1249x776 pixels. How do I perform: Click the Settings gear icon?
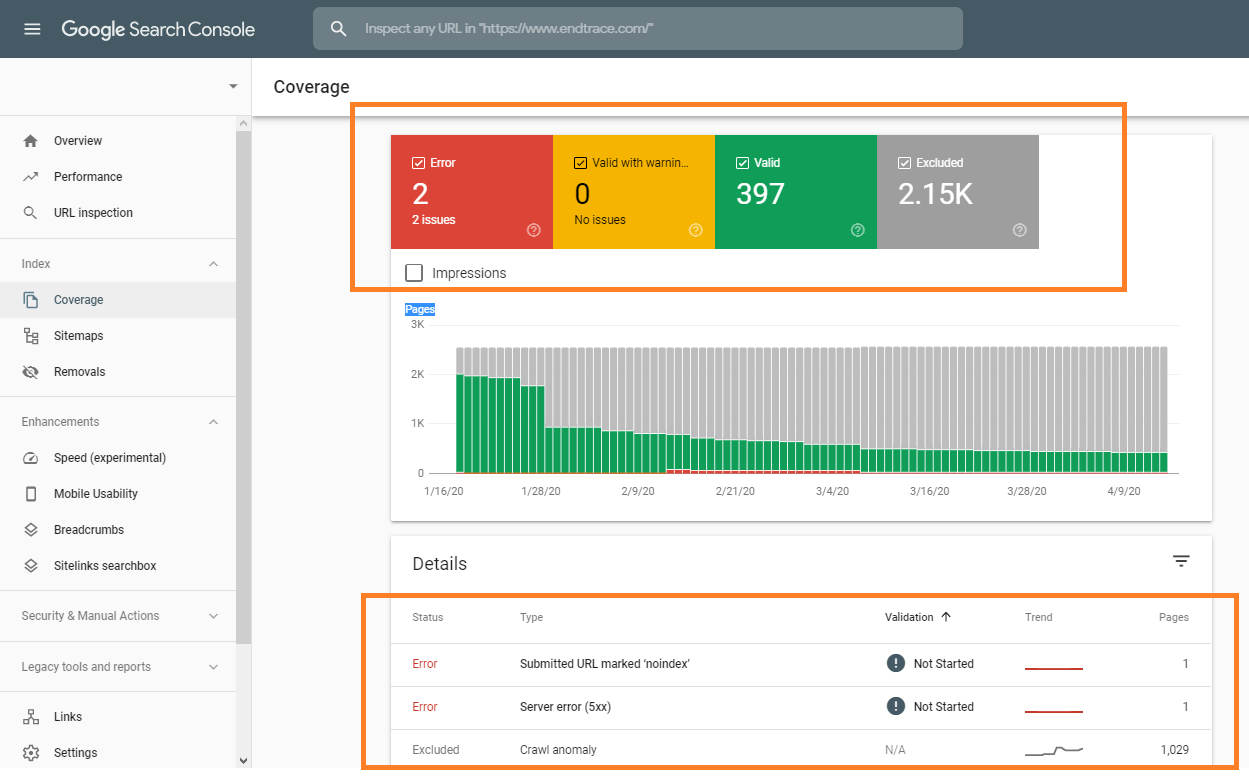31,753
